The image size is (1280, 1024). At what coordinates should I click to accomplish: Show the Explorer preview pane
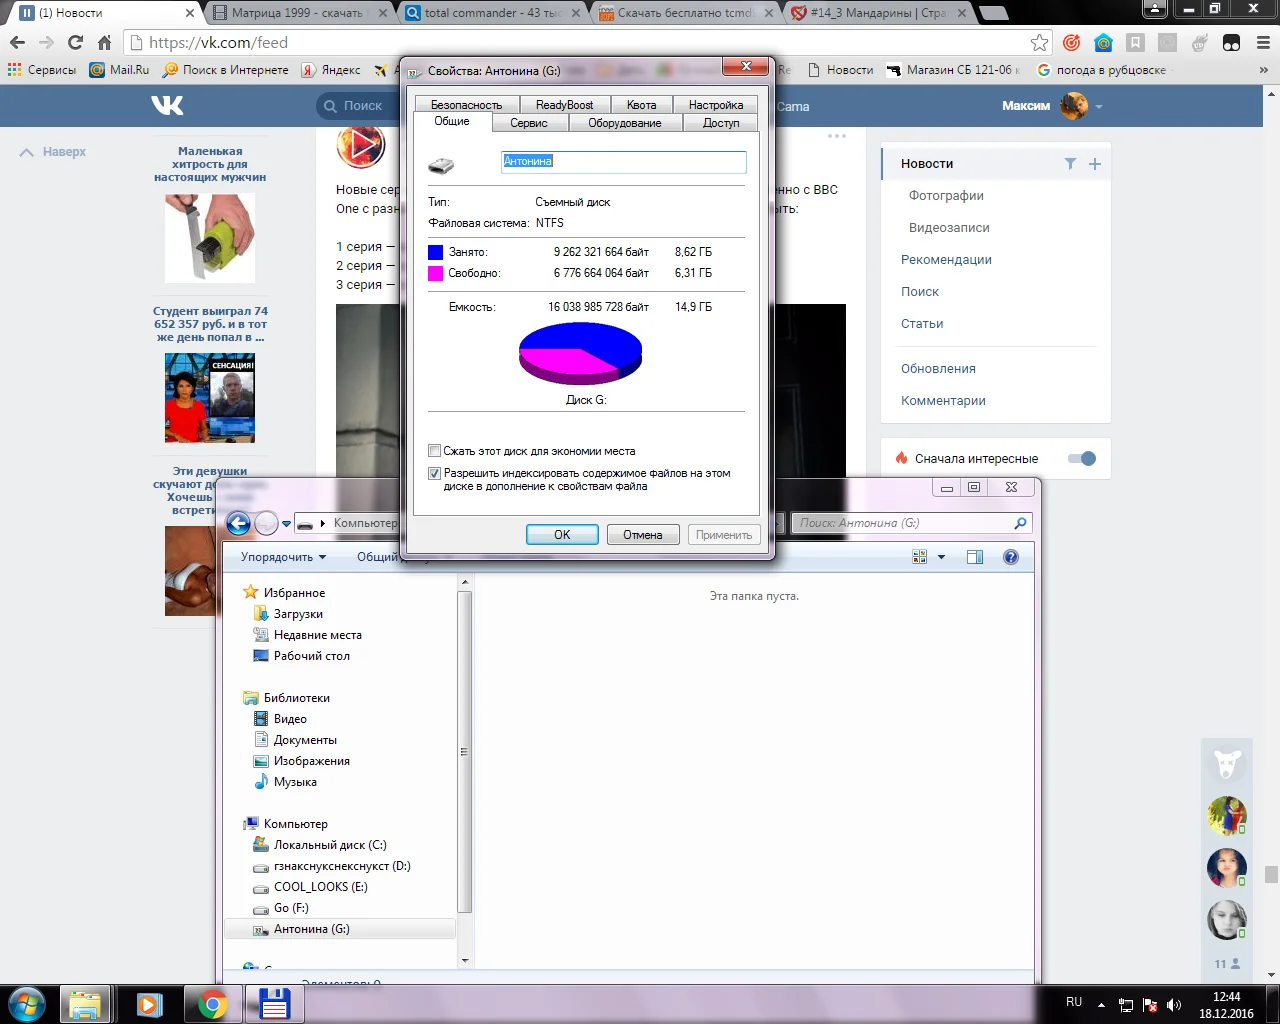point(975,557)
